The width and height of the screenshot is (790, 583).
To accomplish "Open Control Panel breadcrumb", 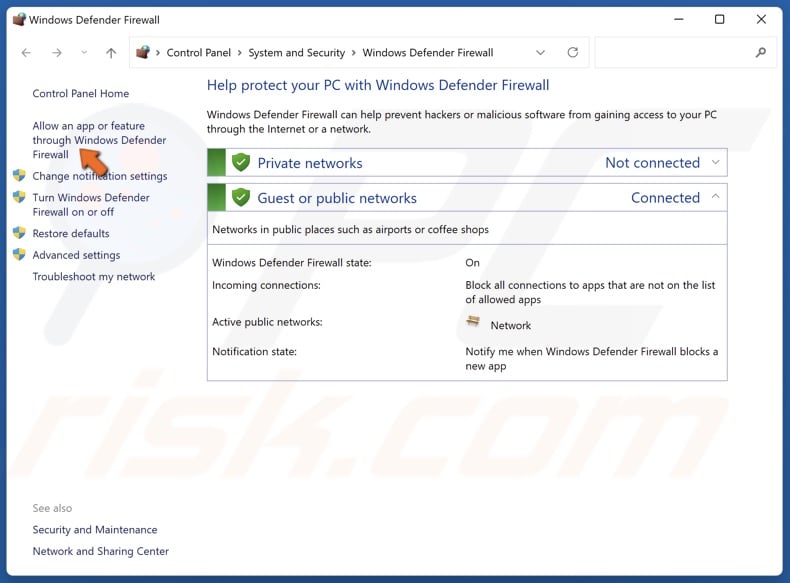I will tap(199, 52).
